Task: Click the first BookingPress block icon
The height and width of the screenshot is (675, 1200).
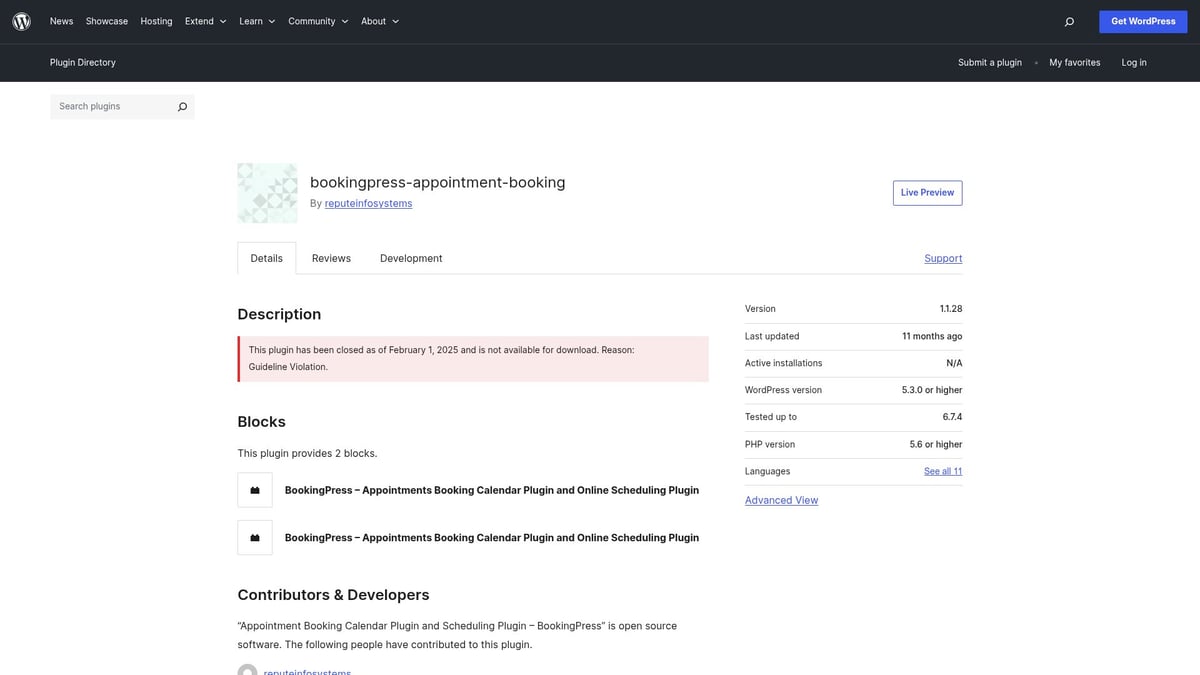Action: coord(255,490)
